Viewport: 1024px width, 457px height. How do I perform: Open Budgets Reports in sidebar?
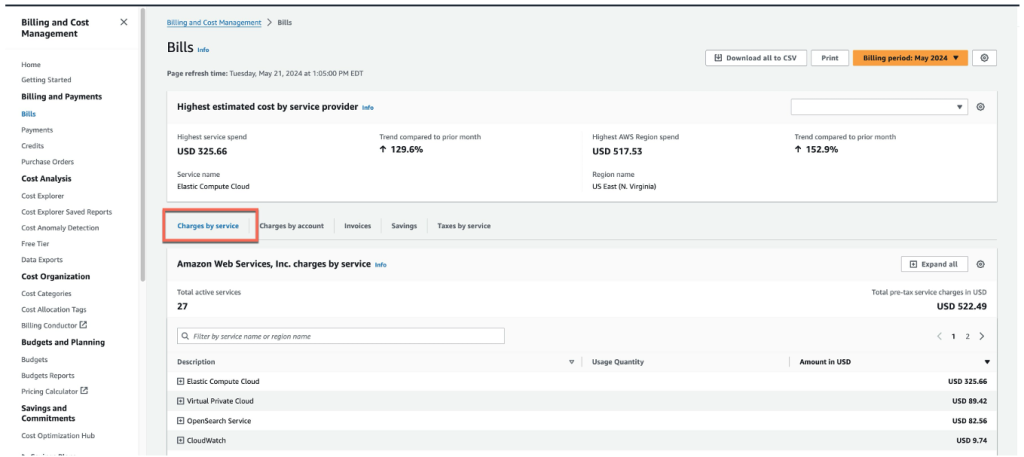(x=48, y=375)
